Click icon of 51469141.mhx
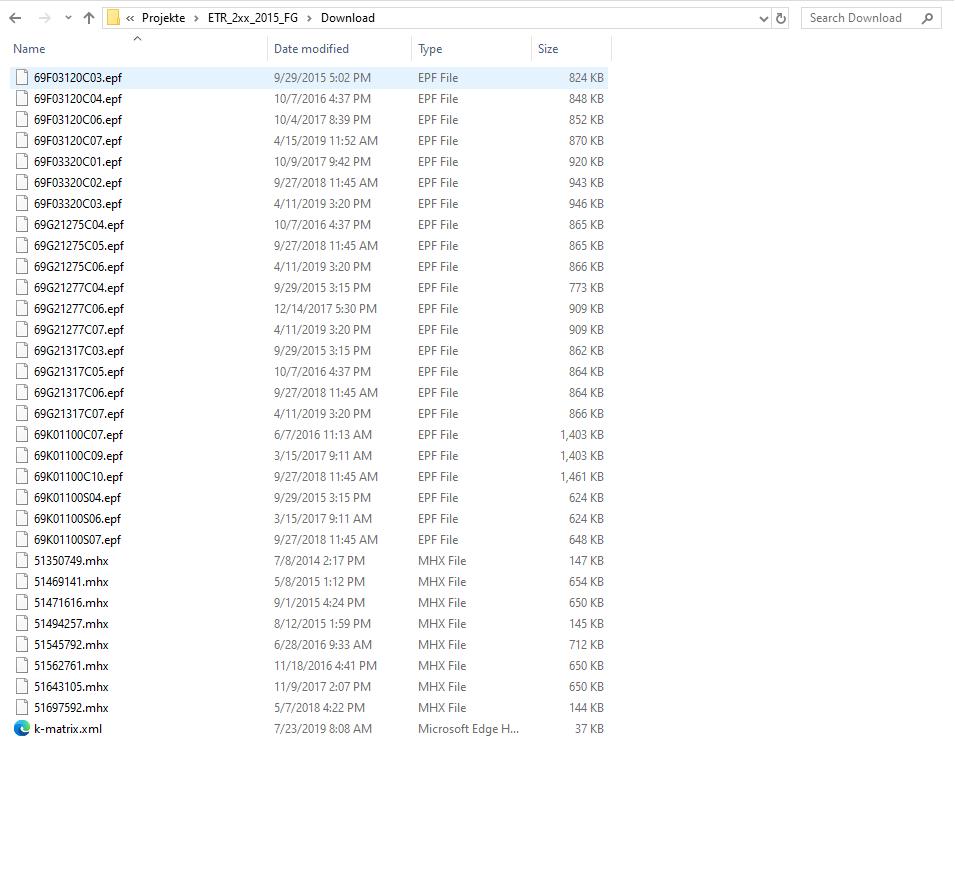 click(x=22, y=582)
